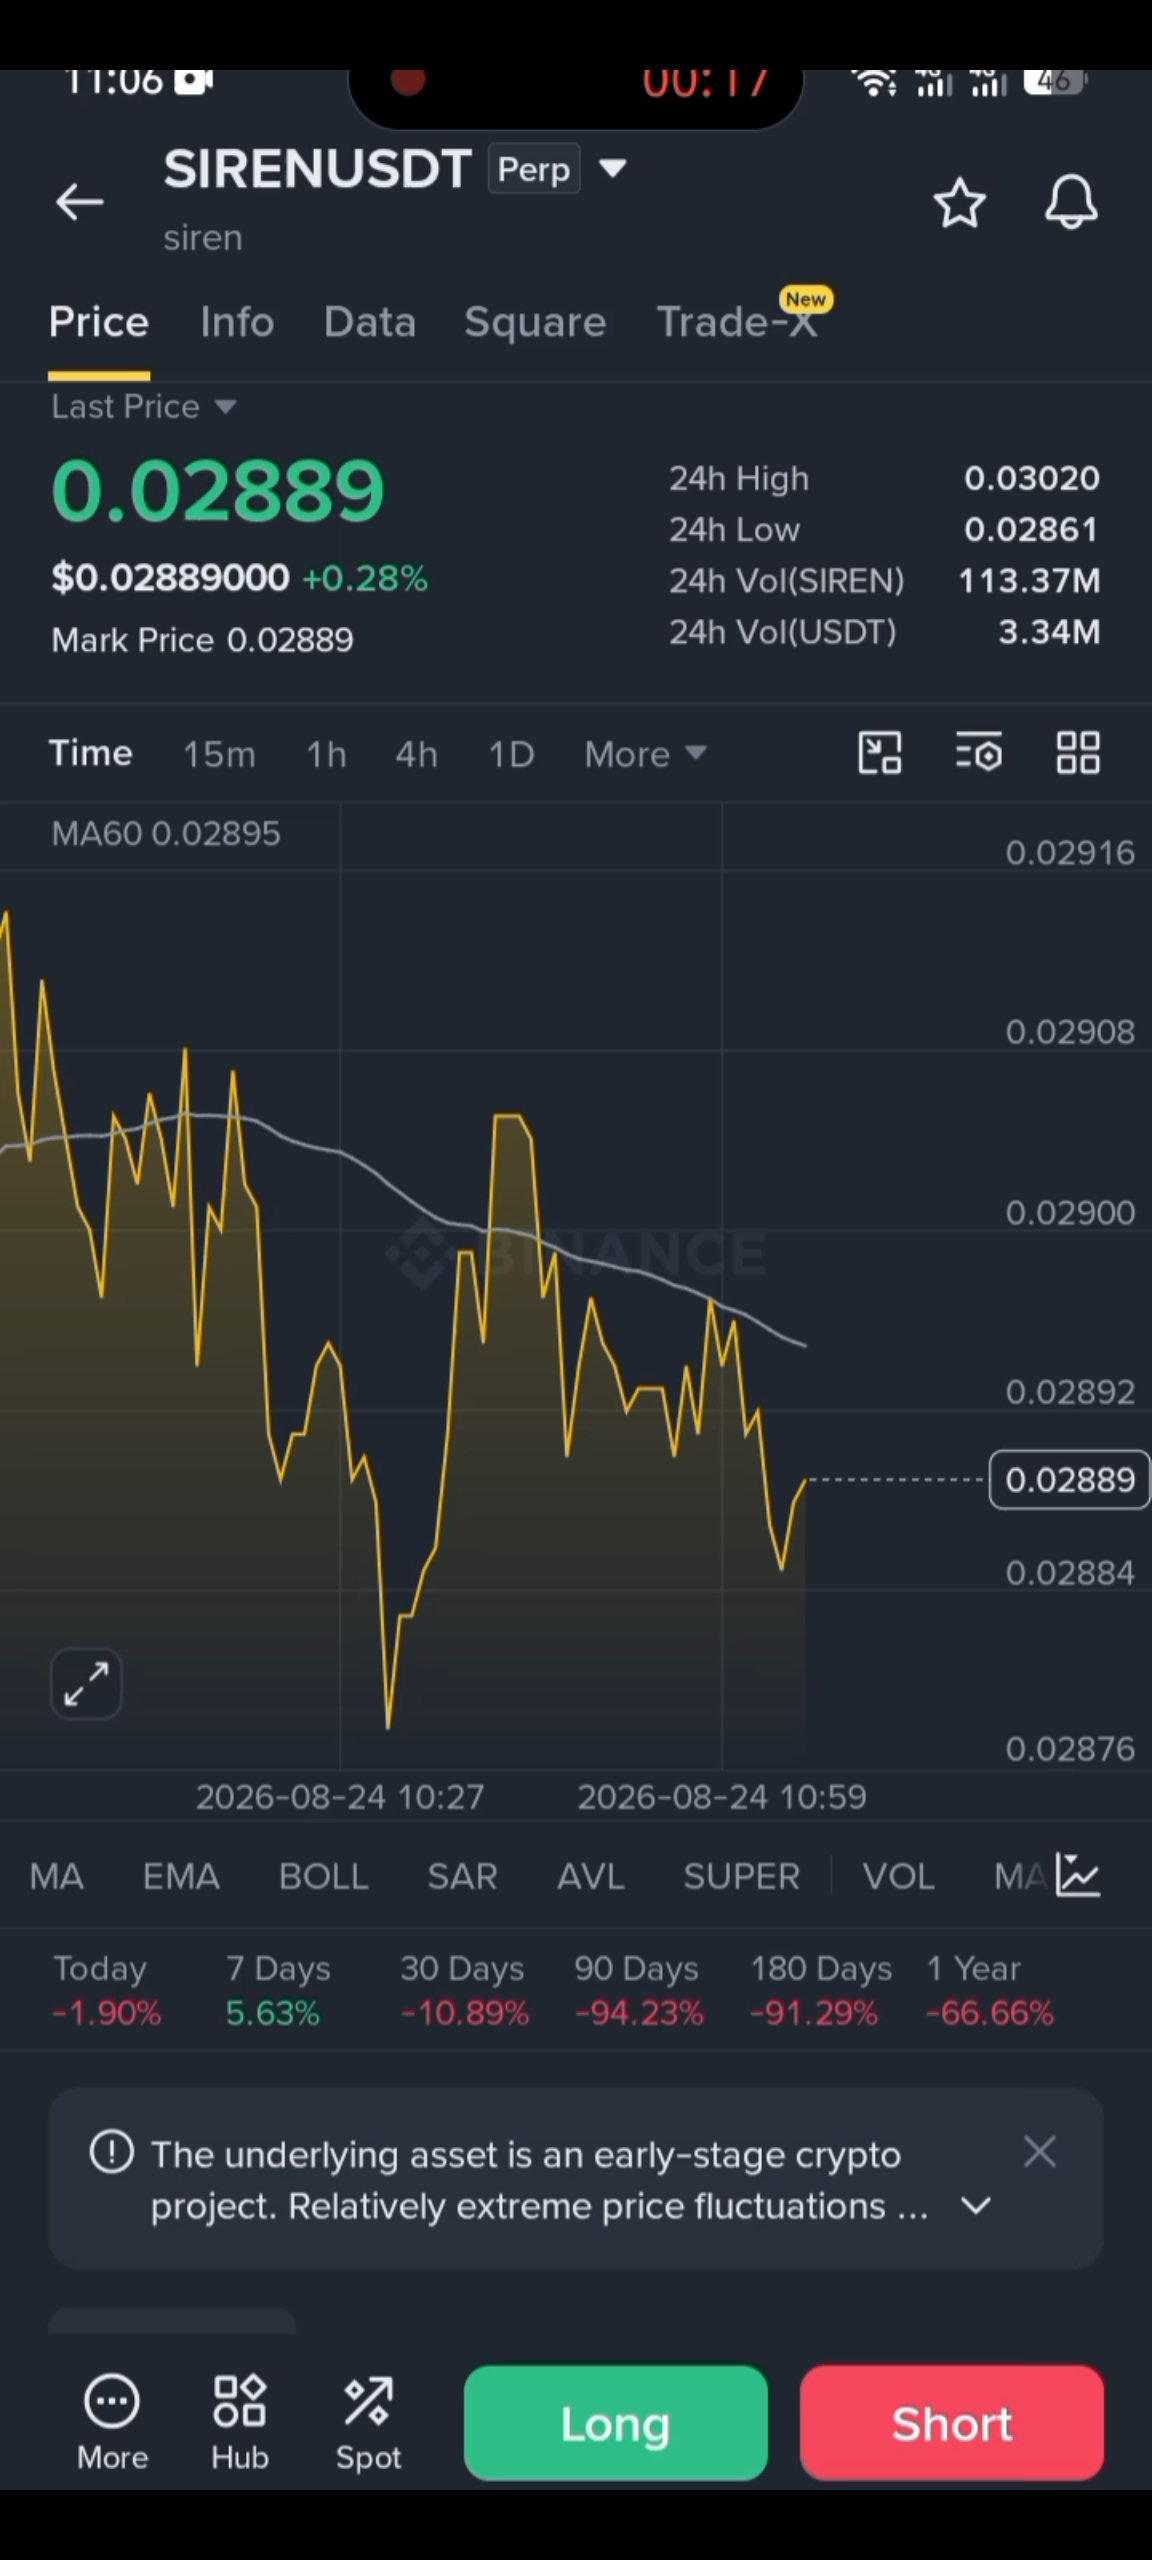
Task: Switch to the Data tab
Action: point(370,322)
